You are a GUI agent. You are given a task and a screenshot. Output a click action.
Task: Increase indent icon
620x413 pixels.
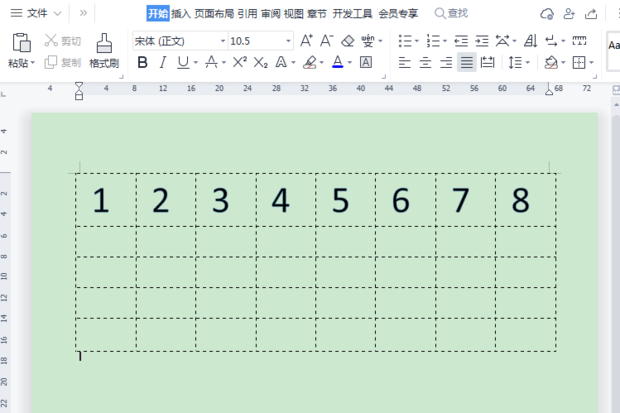(x=482, y=41)
